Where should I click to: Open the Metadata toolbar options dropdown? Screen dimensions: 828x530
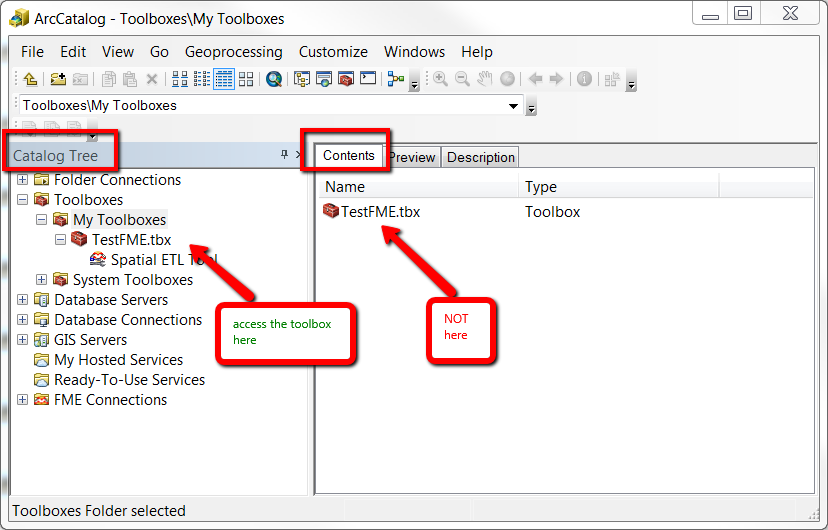click(92, 132)
